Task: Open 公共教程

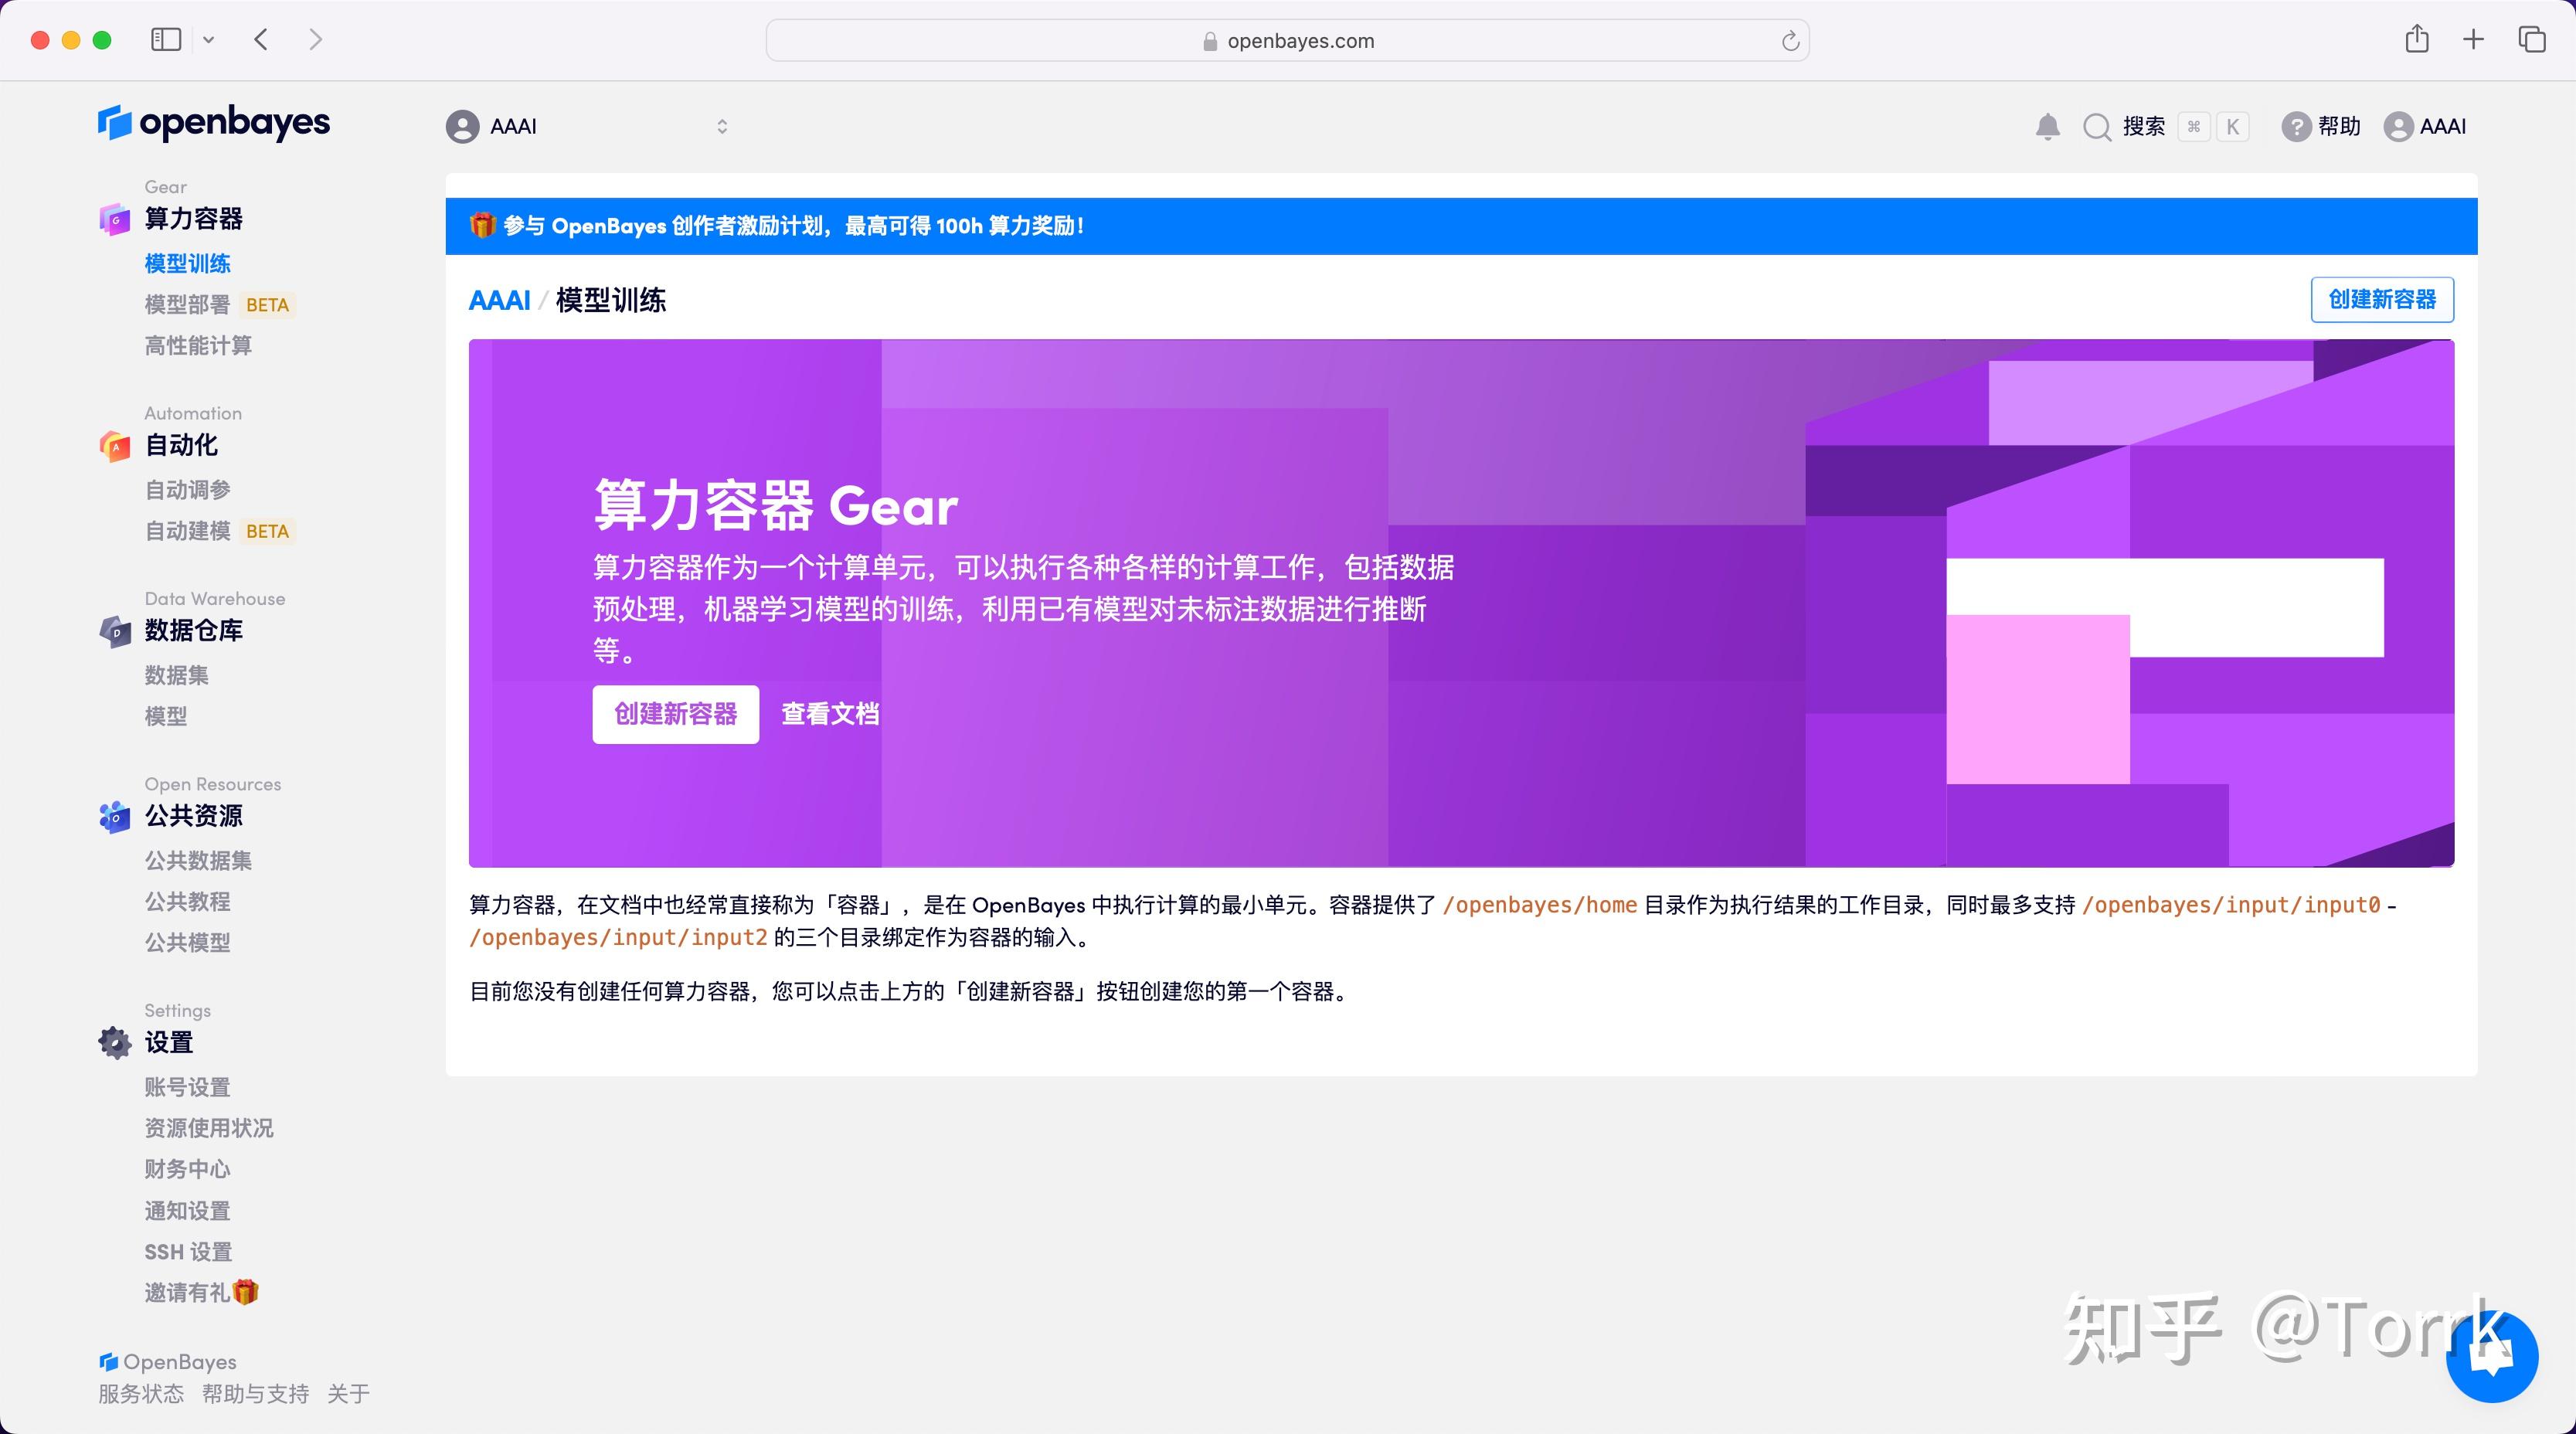Action: pos(188,902)
